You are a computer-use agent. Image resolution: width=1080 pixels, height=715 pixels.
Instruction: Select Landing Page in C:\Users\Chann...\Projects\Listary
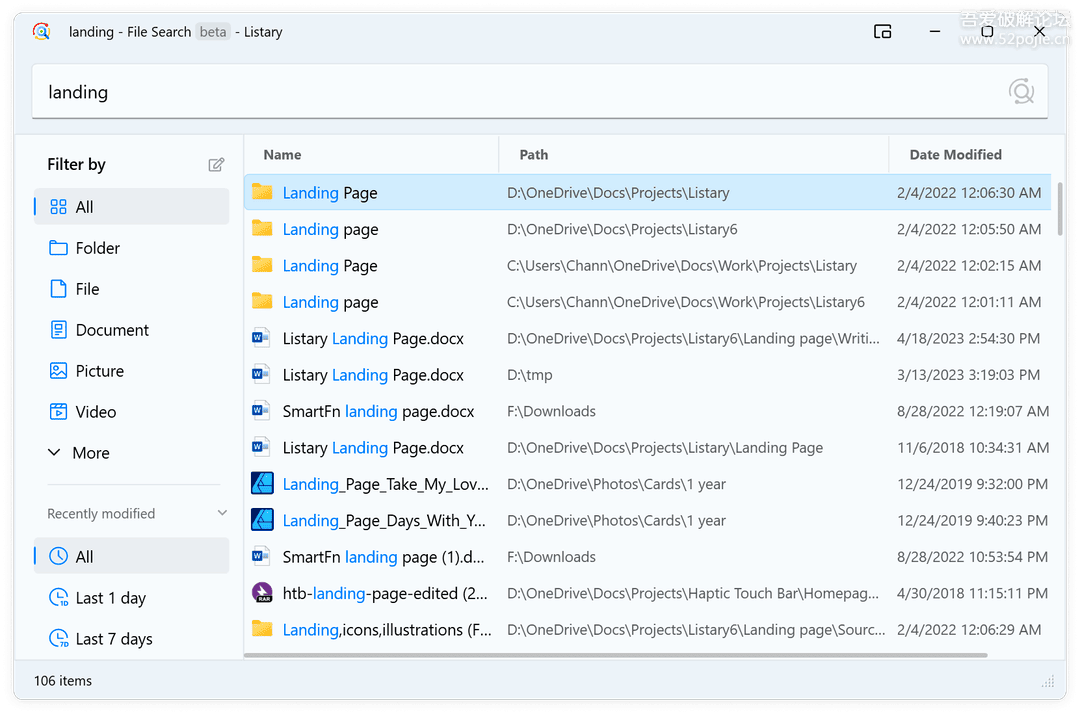pos(647,266)
